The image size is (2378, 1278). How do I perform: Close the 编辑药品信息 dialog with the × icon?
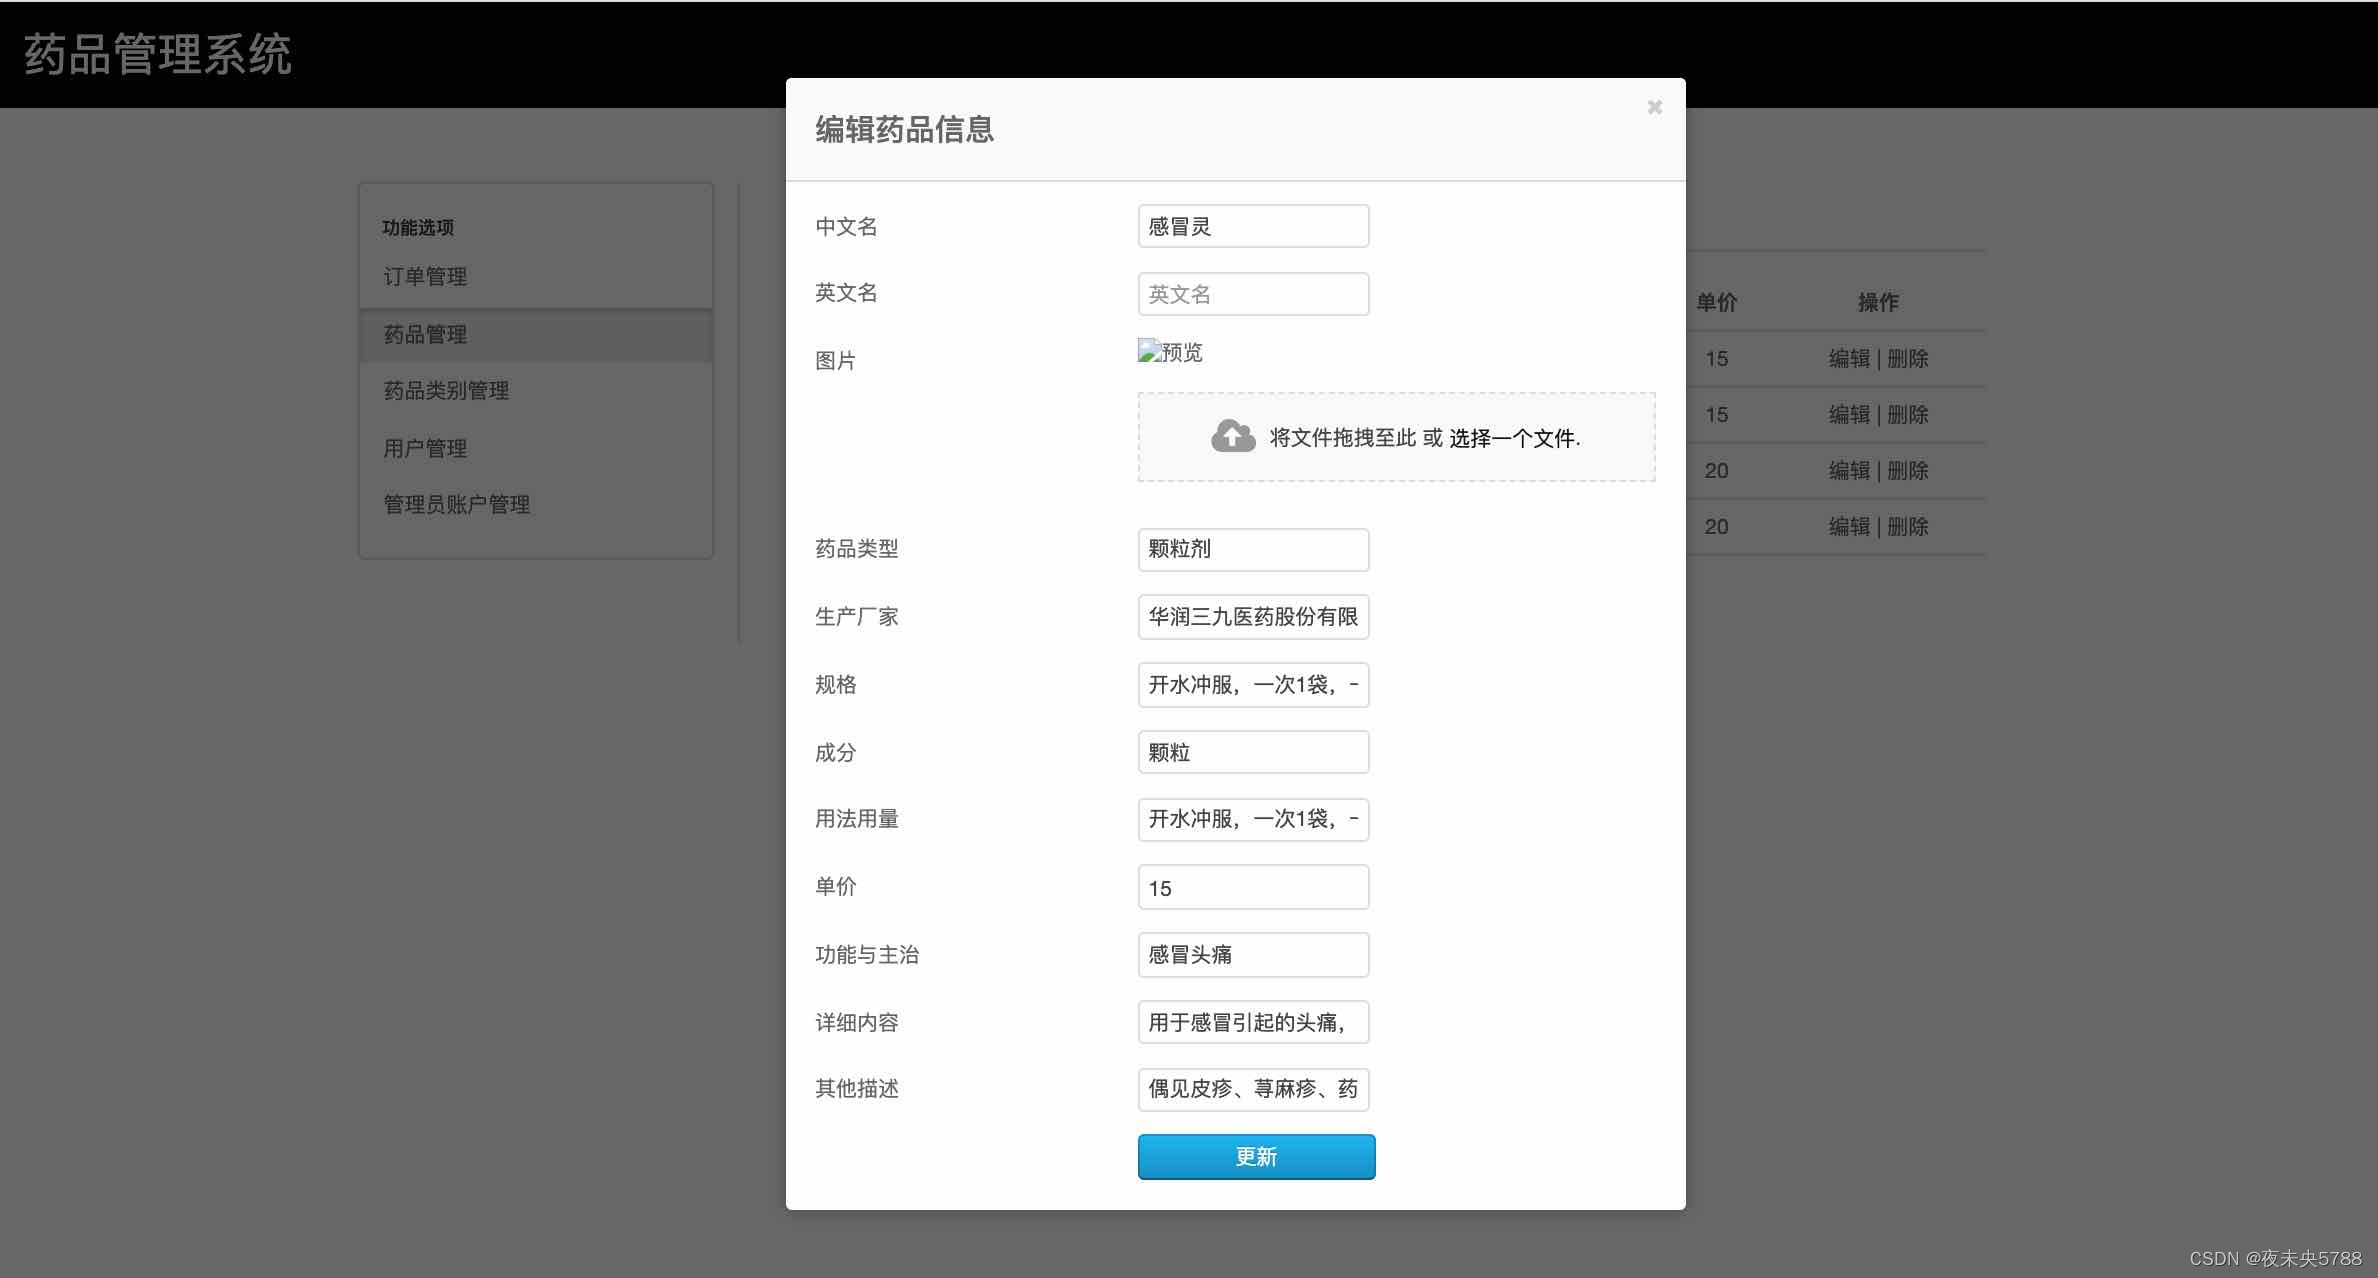click(x=1654, y=107)
